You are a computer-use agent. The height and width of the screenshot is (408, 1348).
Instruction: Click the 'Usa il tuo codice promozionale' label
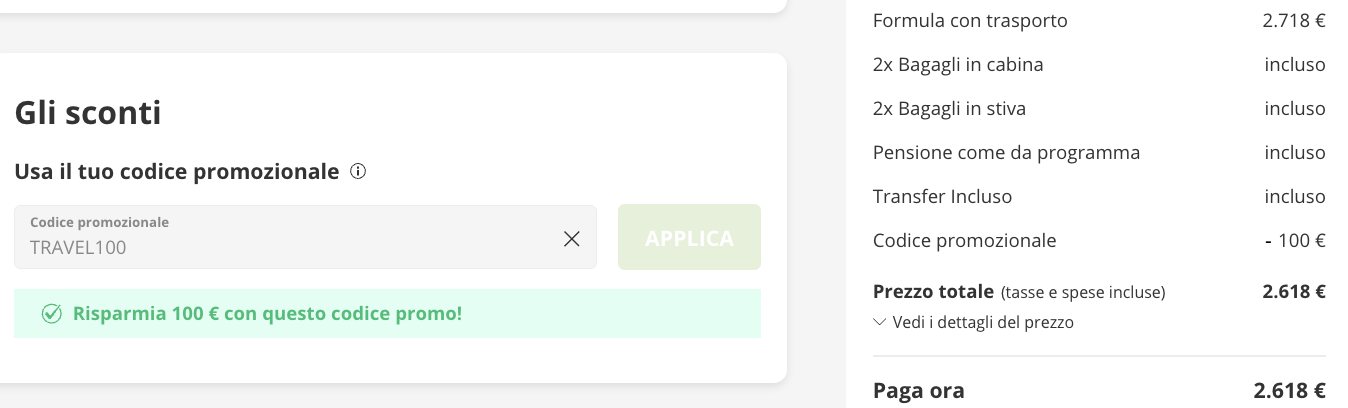coord(177,172)
